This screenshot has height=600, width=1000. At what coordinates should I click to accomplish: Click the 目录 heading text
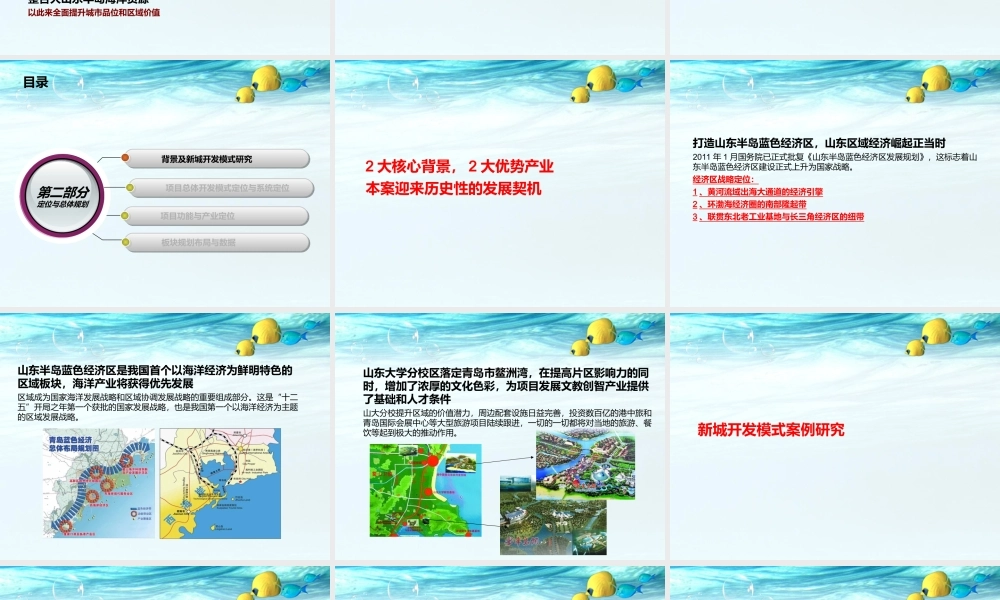36,82
